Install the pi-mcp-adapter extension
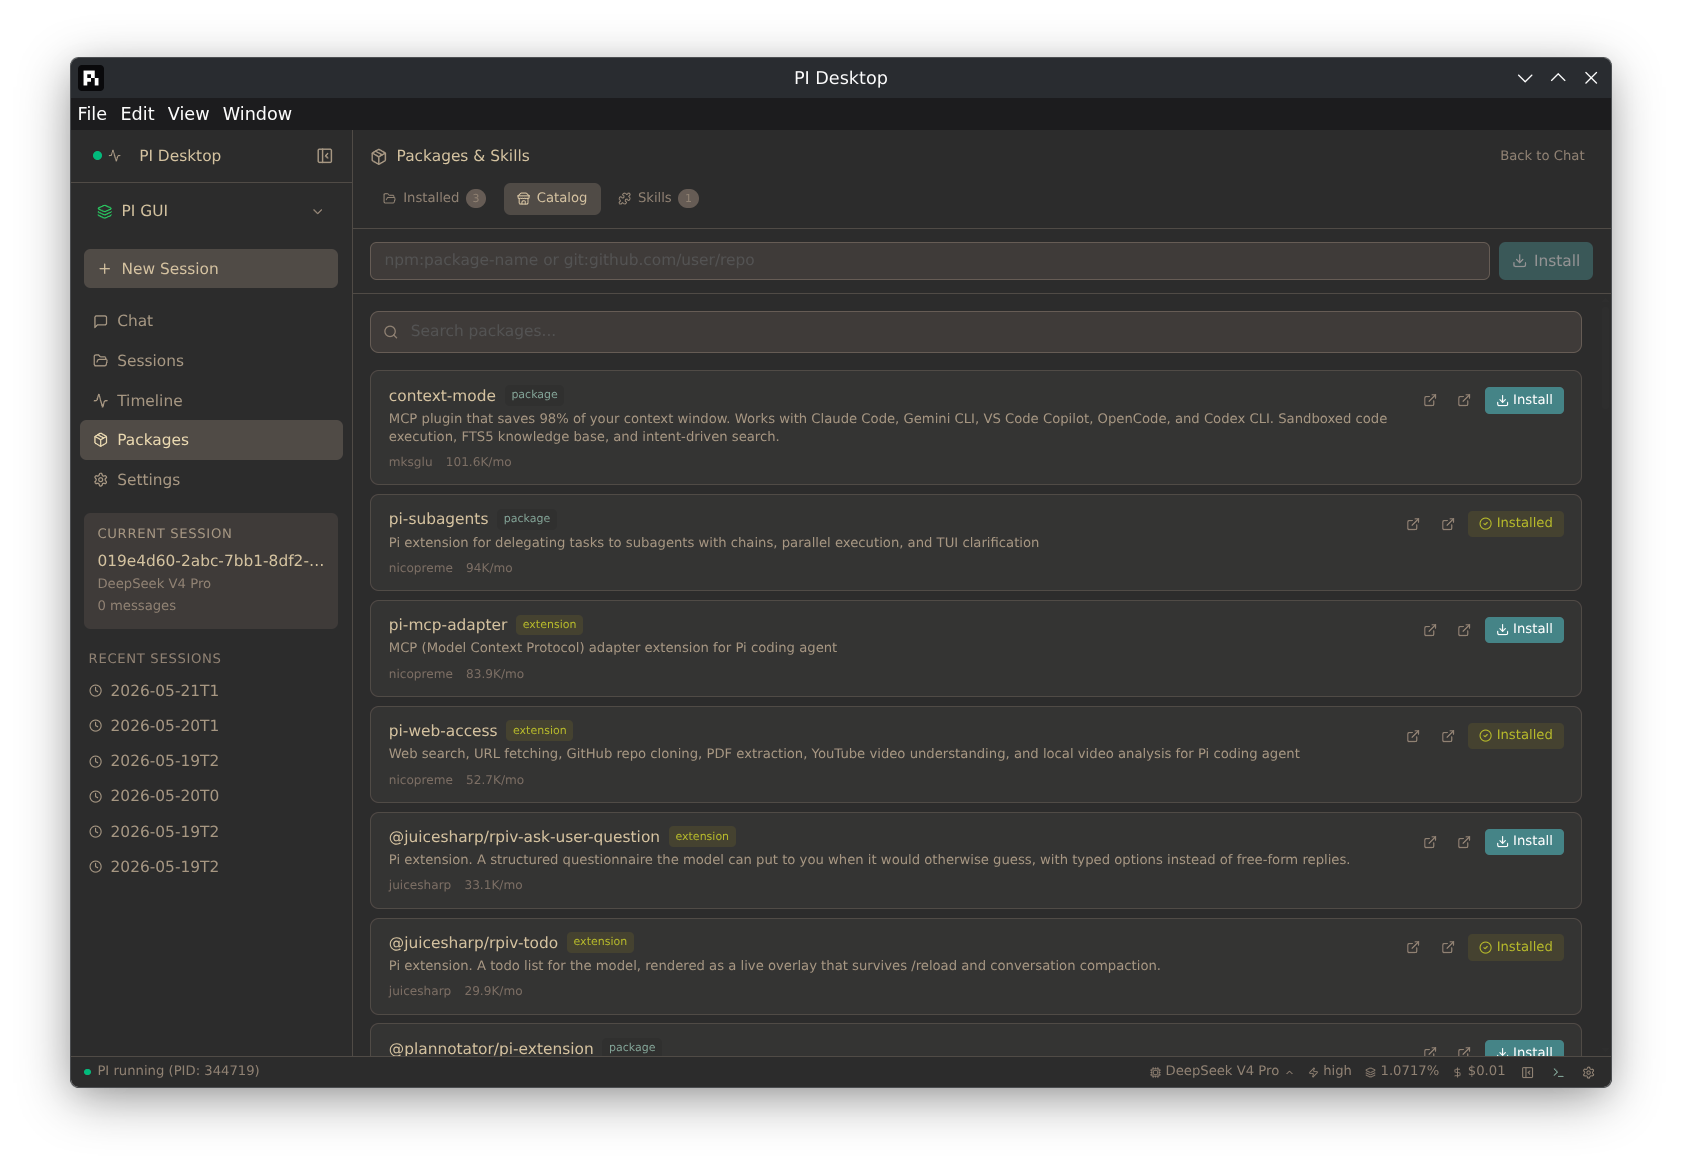The width and height of the screenshot is (1683, 1172). pos(1524,629)
